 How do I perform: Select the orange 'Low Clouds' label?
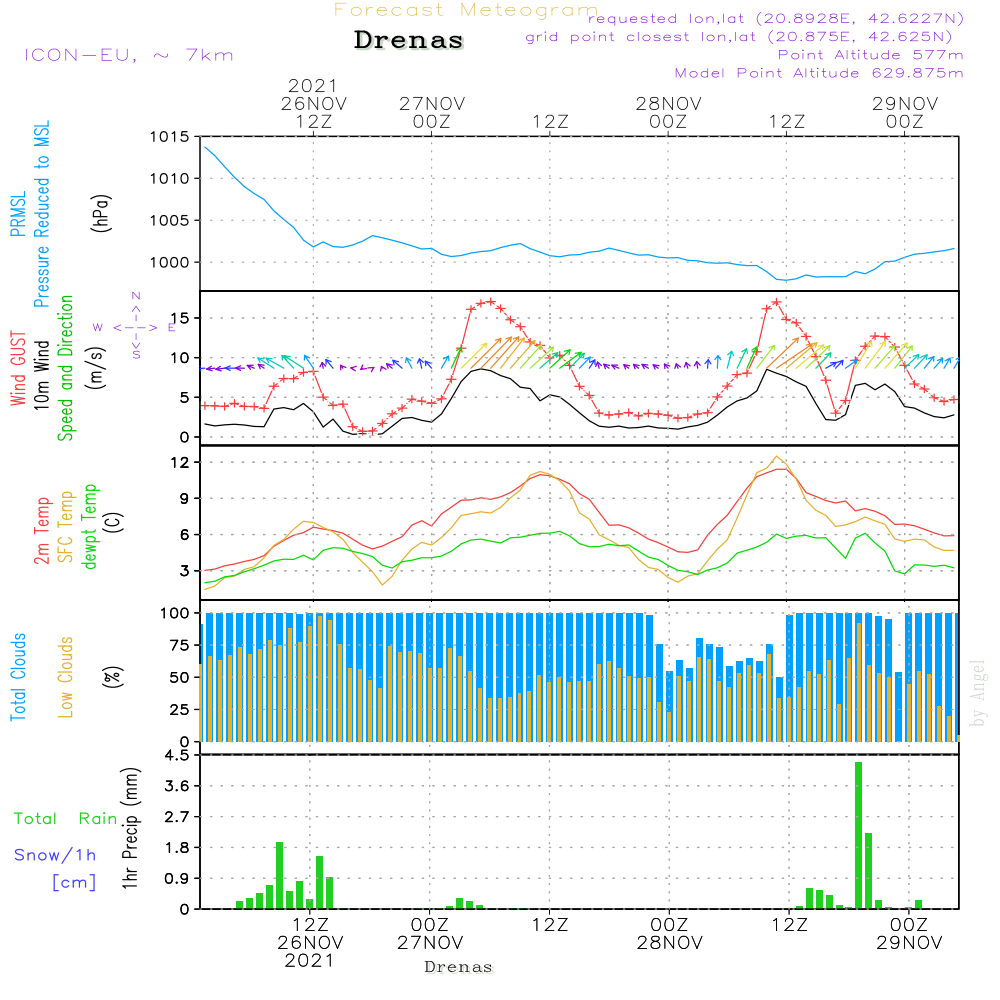click(66, 677)
